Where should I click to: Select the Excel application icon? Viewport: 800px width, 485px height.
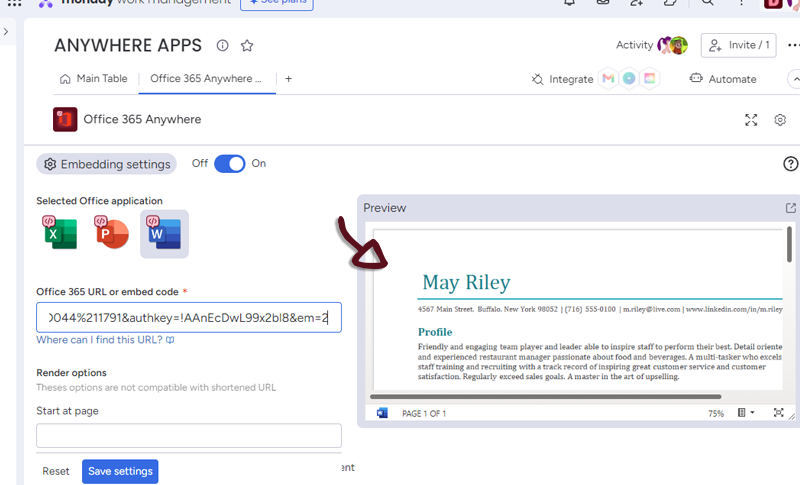(60, 233)
